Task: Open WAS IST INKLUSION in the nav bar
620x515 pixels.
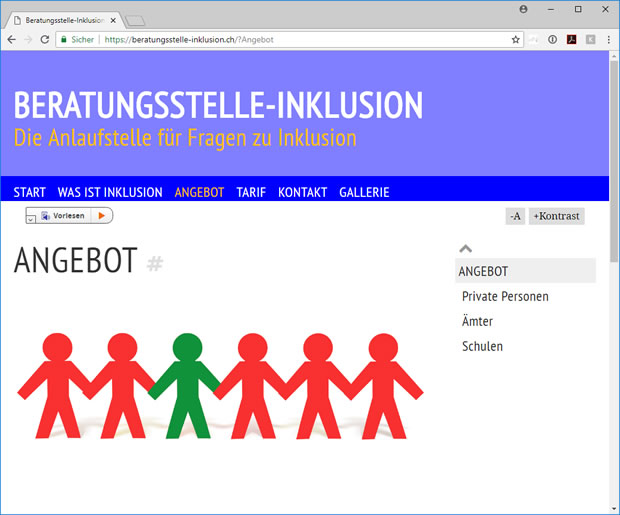Action: (x=110, y=192)
